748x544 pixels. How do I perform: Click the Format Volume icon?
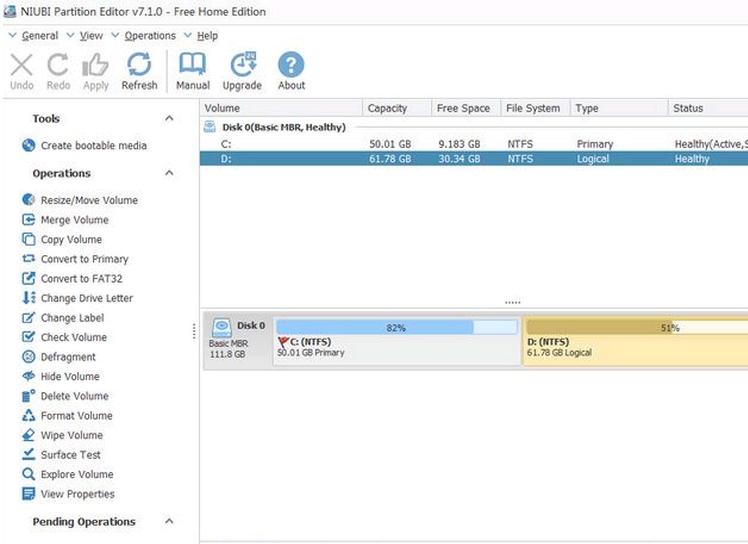pos(29,415)
